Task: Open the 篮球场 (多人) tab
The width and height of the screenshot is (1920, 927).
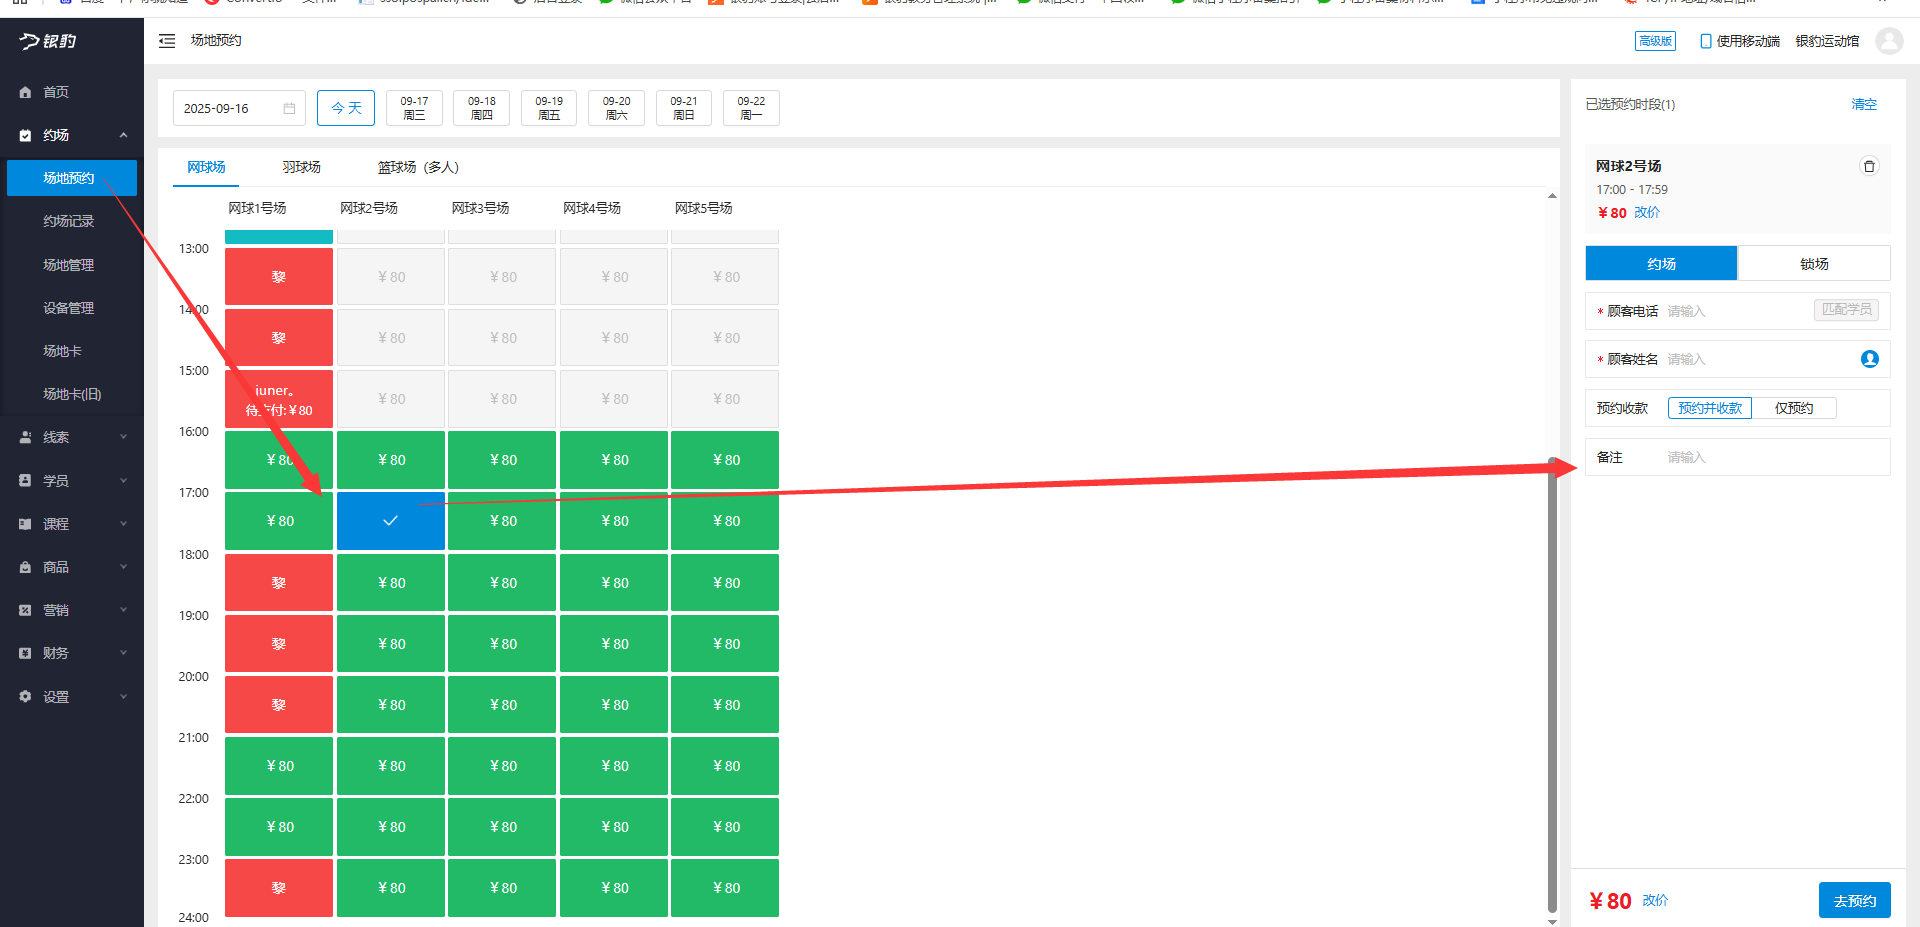Action: pos(417,167)
